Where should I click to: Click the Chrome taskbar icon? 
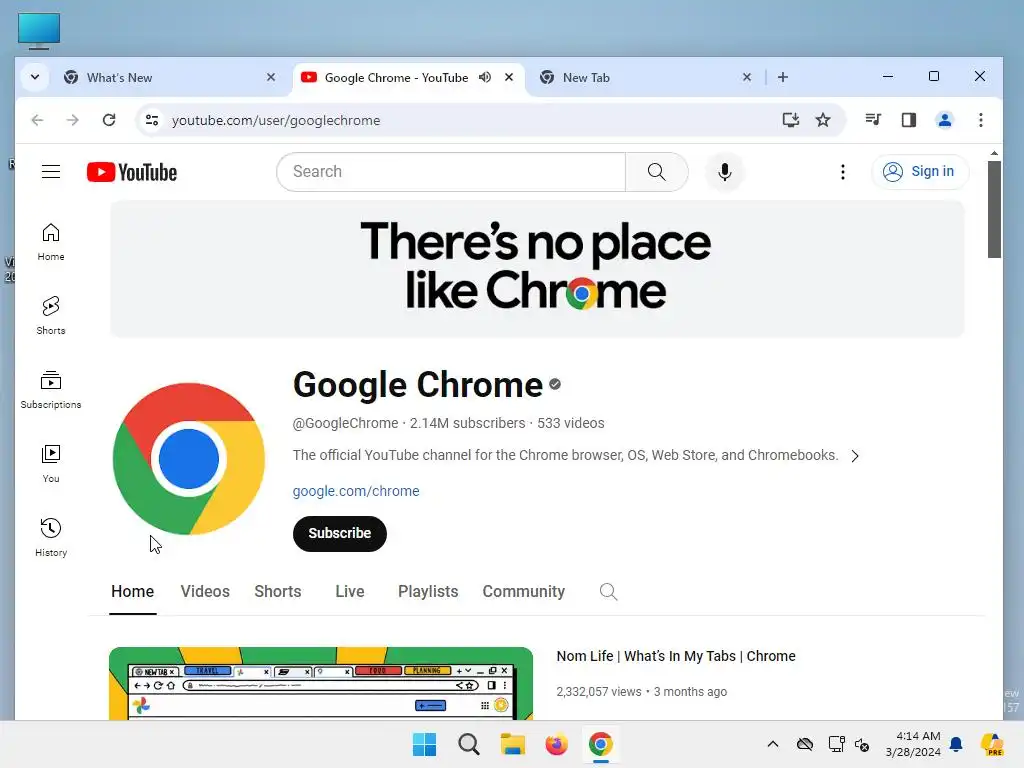point(600,744)
